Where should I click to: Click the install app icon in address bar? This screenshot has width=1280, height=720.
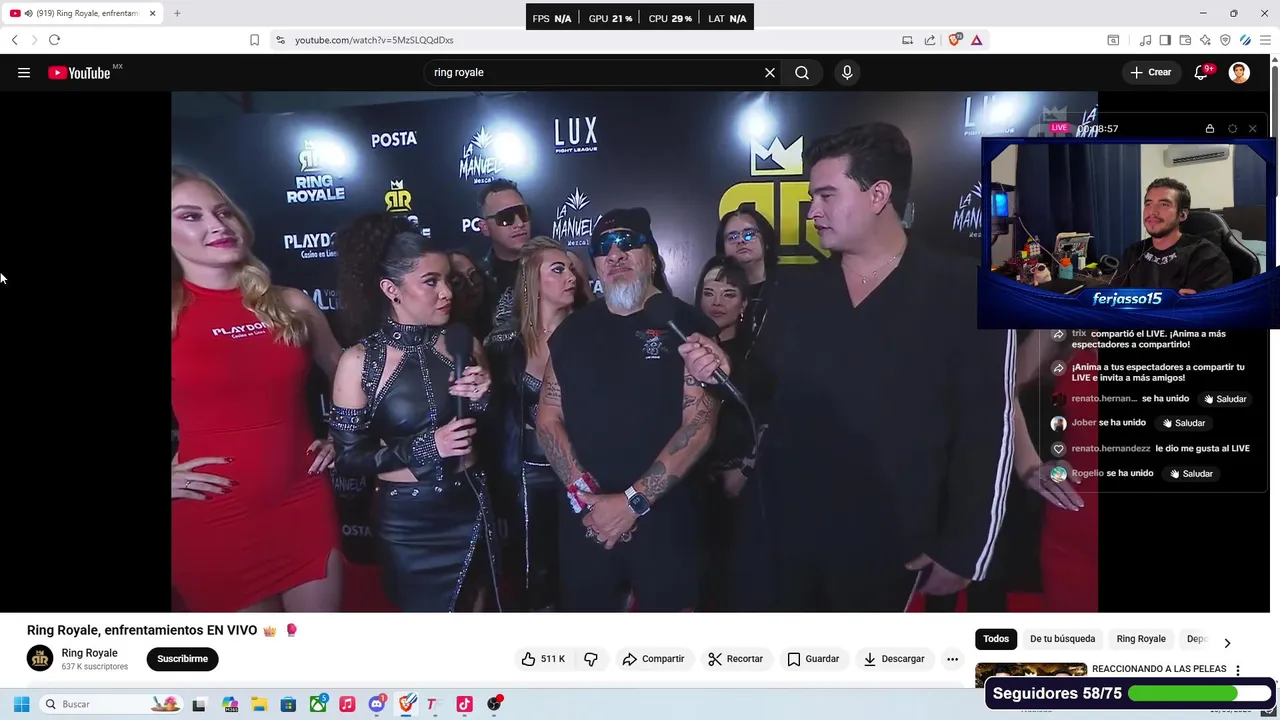click(x=907, y=40)
